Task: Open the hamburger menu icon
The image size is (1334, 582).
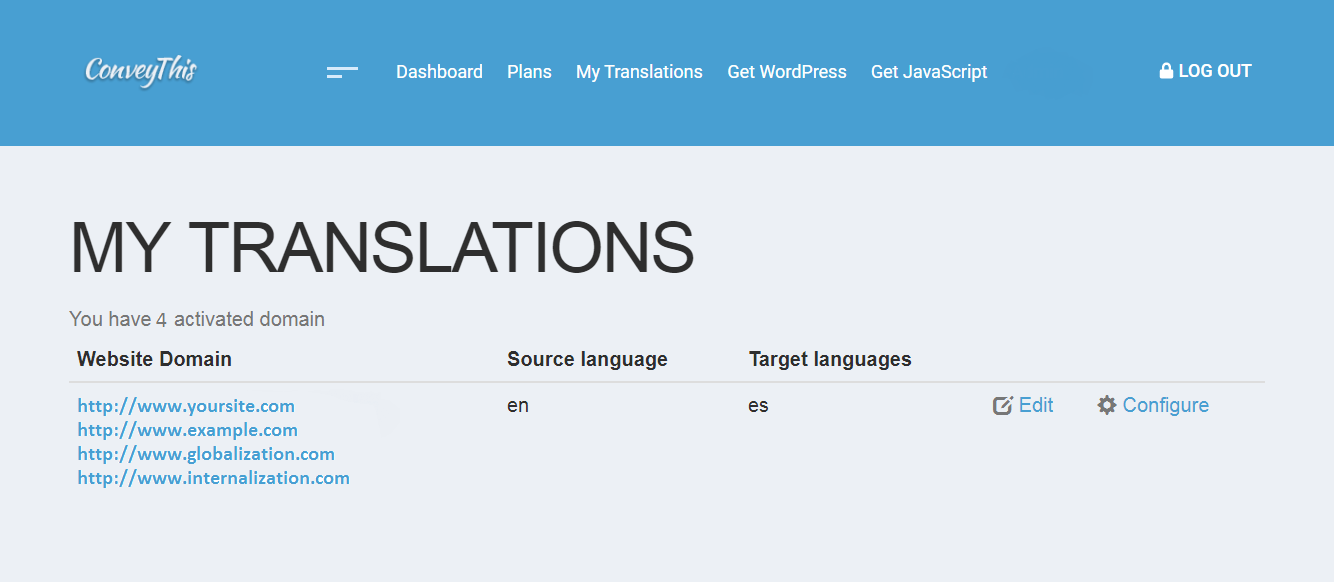Action: (342, 72)
